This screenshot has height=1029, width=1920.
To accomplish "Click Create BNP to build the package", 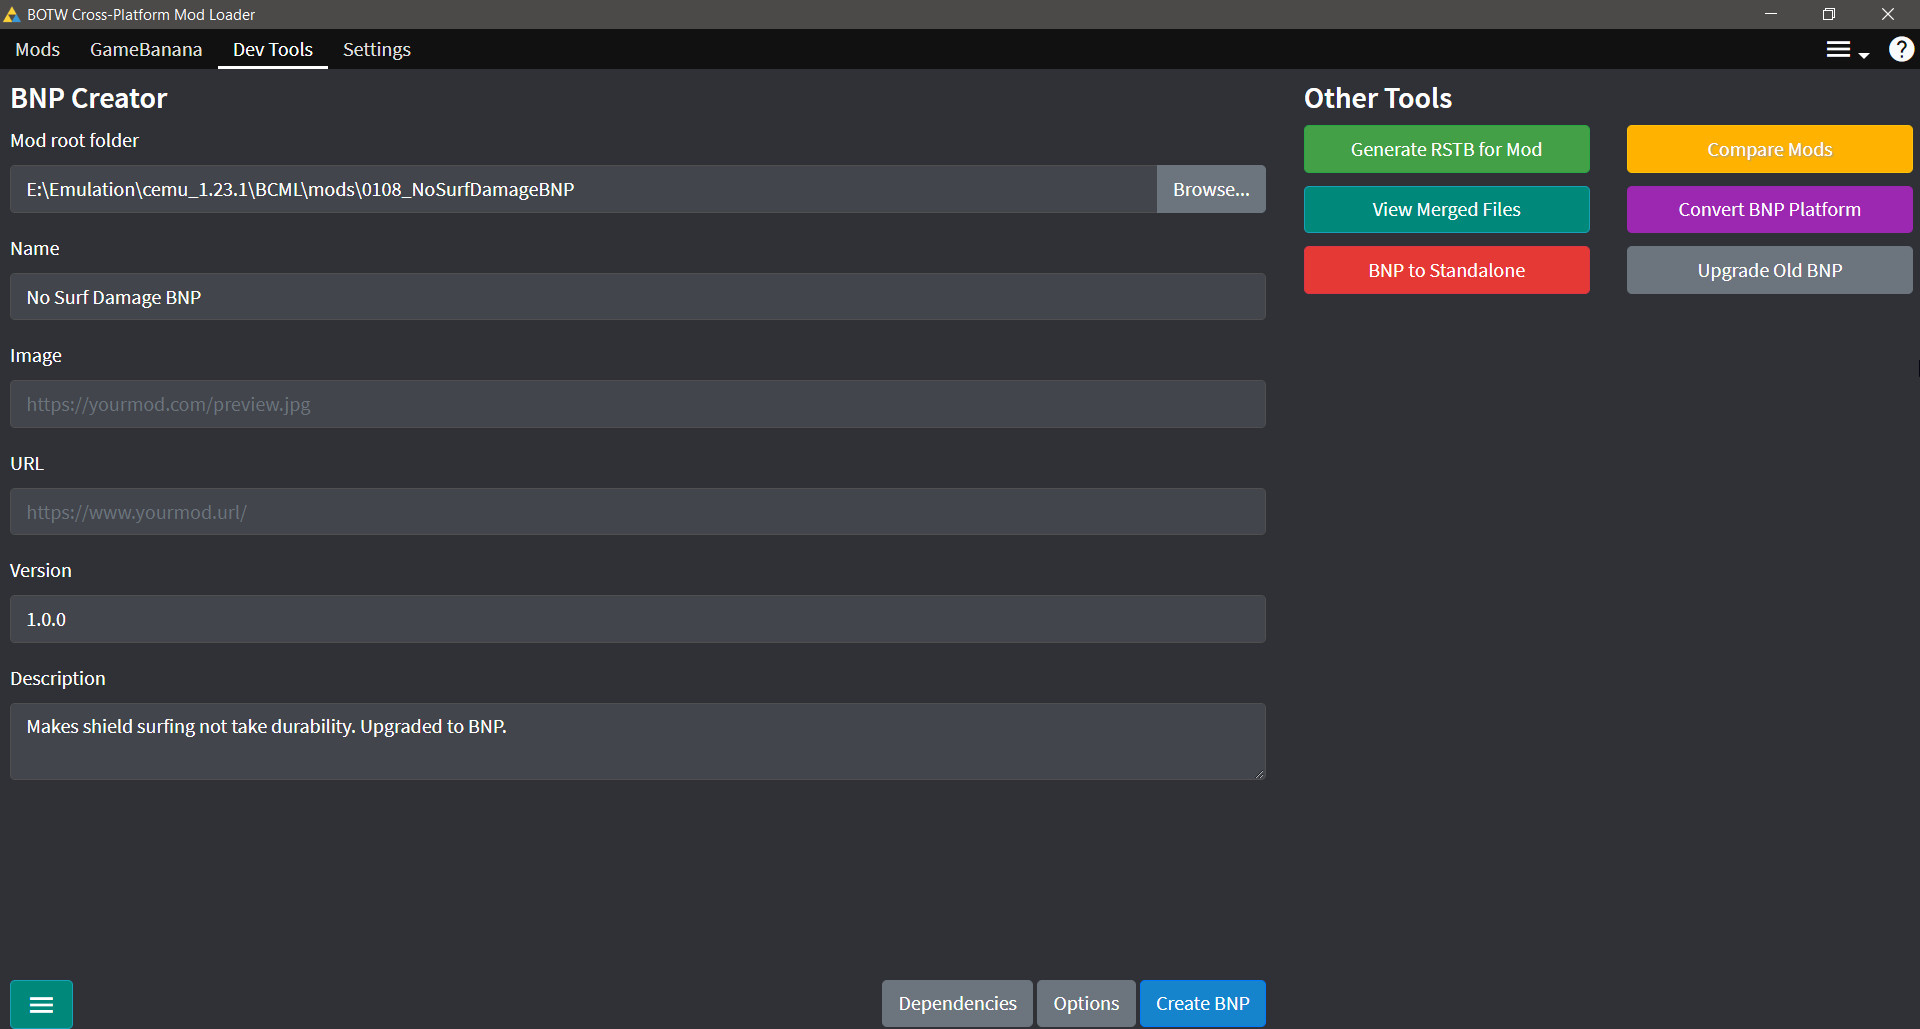I will tap(1202, 1003).
